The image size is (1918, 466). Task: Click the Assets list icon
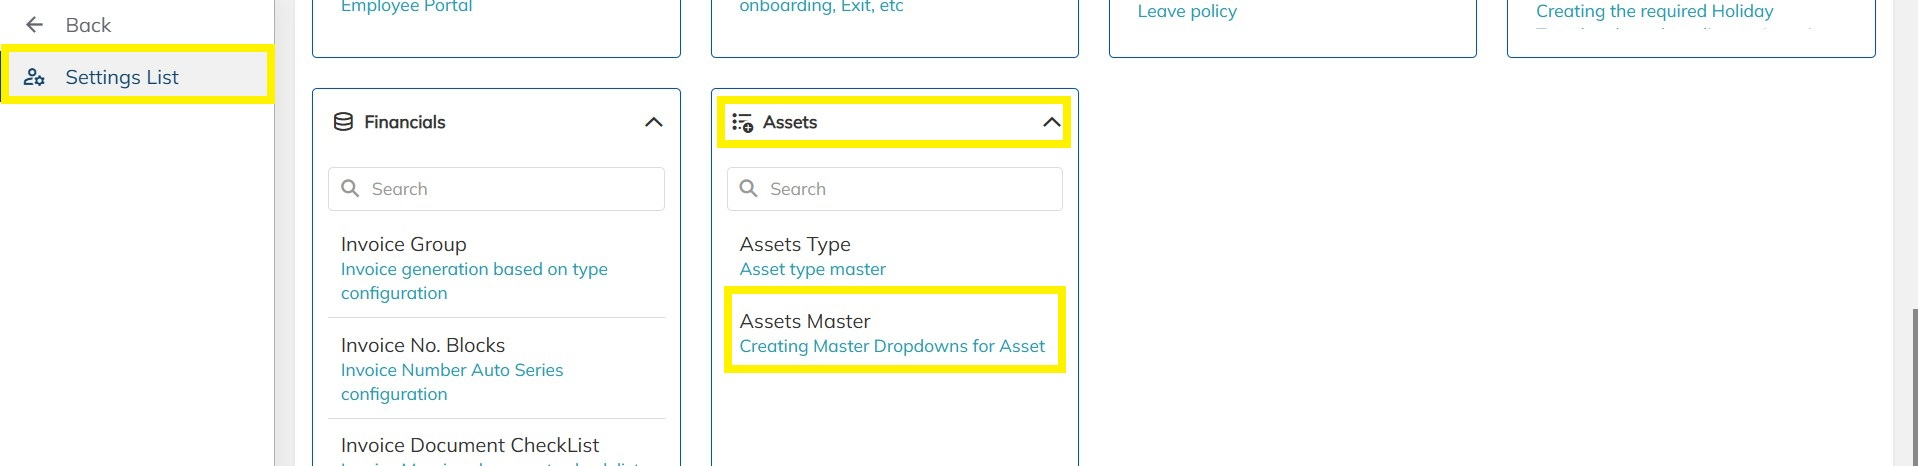point(742,122)
